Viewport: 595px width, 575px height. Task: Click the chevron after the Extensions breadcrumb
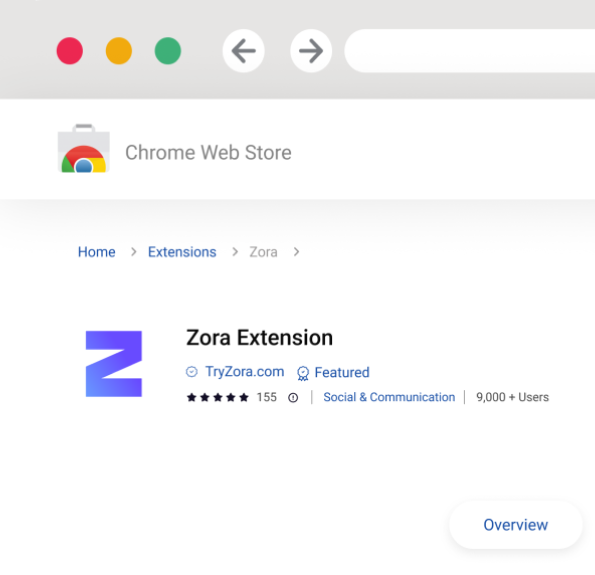(235, 252)
